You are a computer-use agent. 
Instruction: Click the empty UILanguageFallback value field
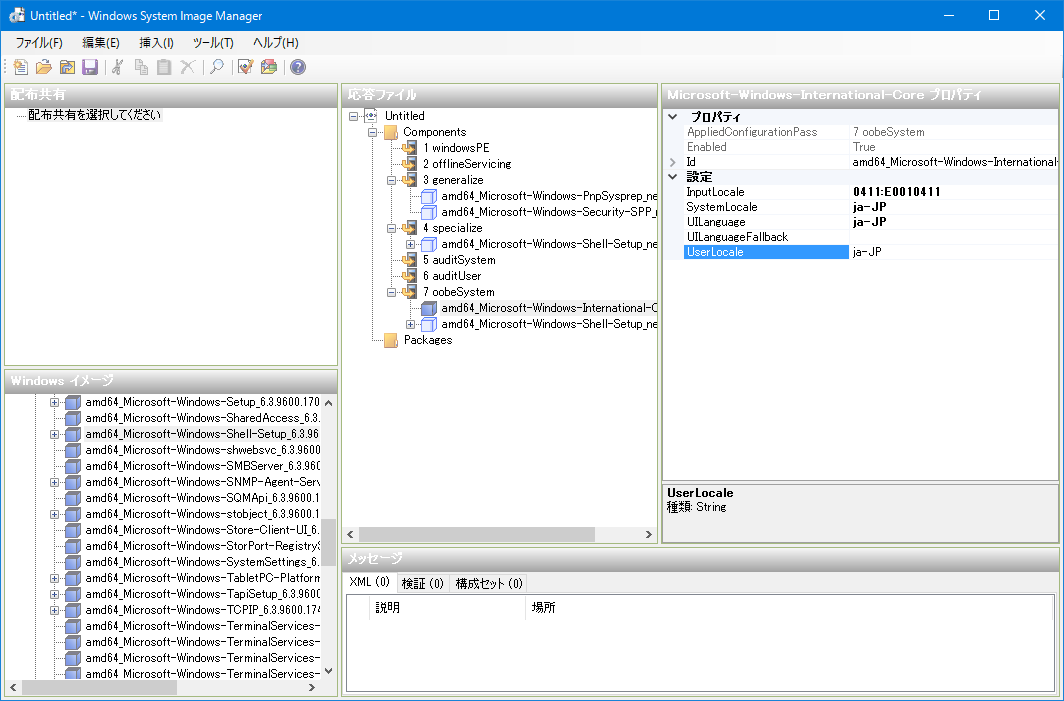point(953,237)
